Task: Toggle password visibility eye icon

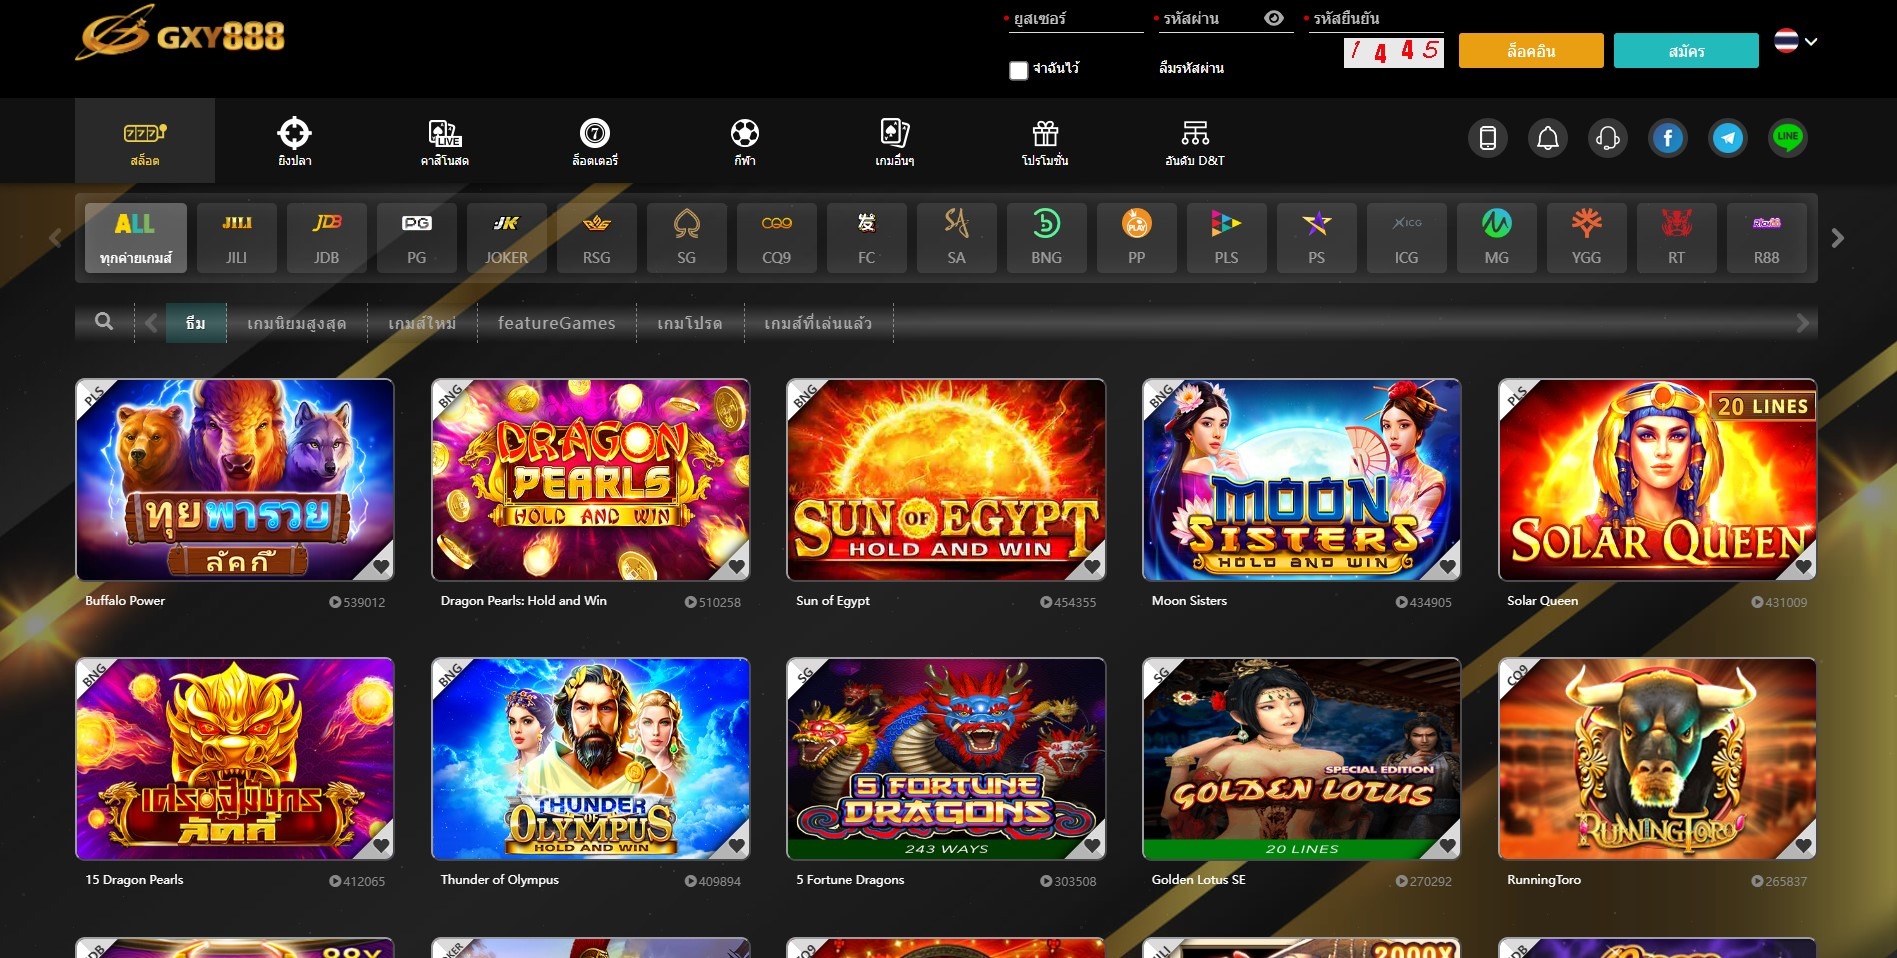Action: [1273, 18]
